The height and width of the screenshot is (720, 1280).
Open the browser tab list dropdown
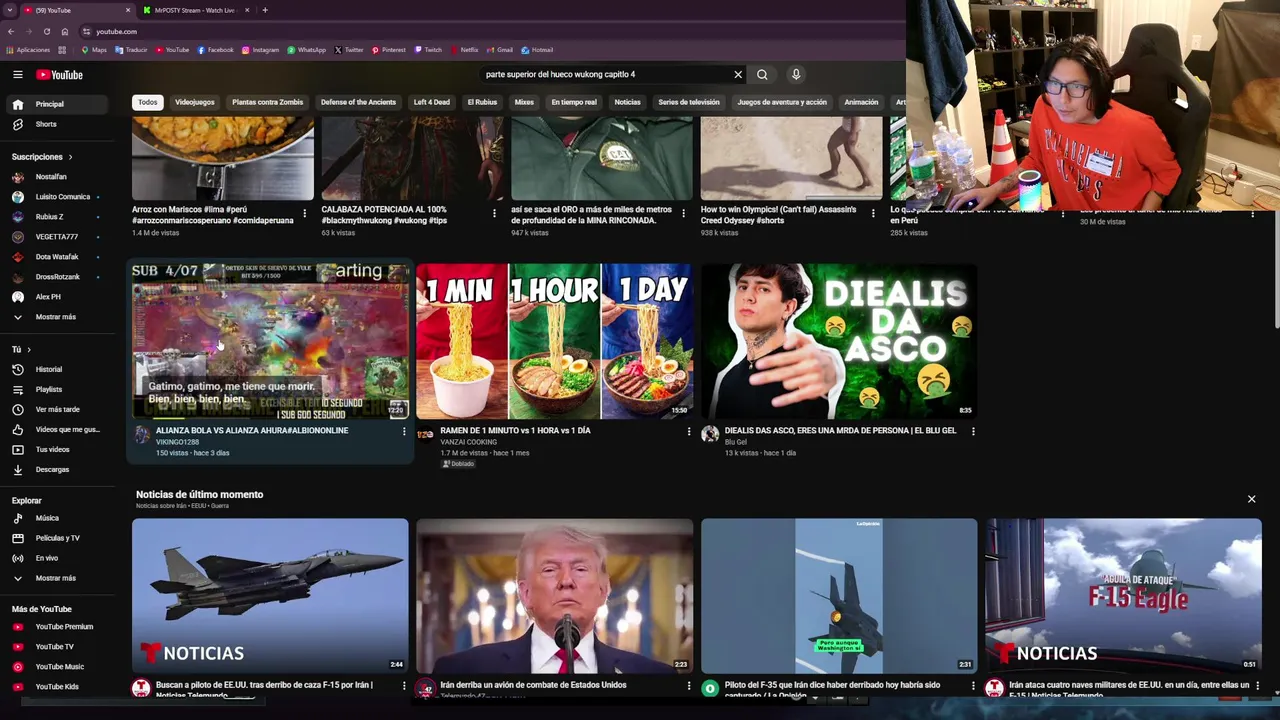click(x=10, y=10)
